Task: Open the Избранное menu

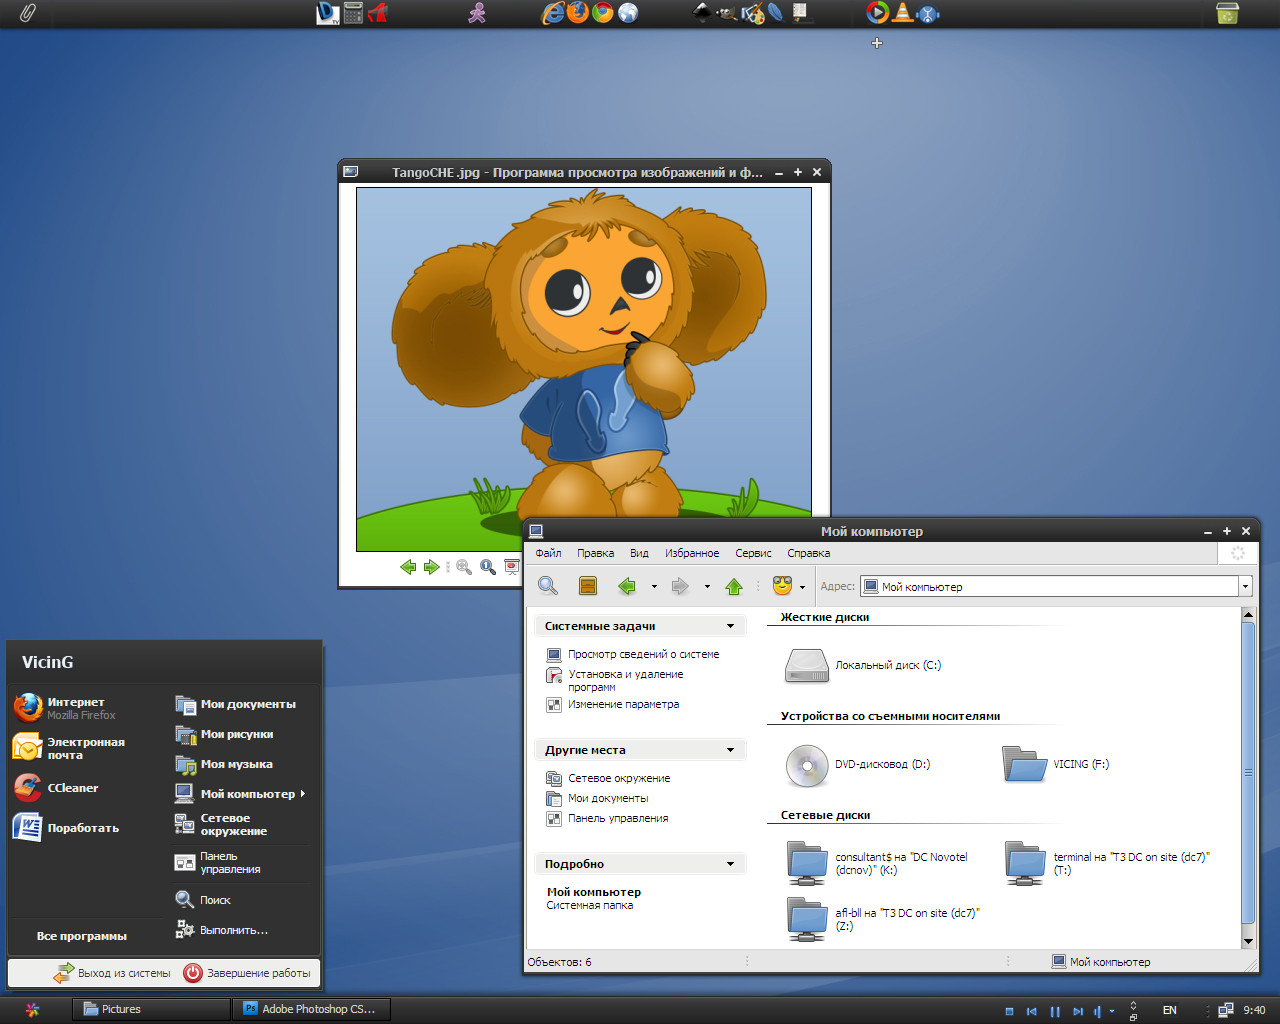Action: [x=692, y=553]
